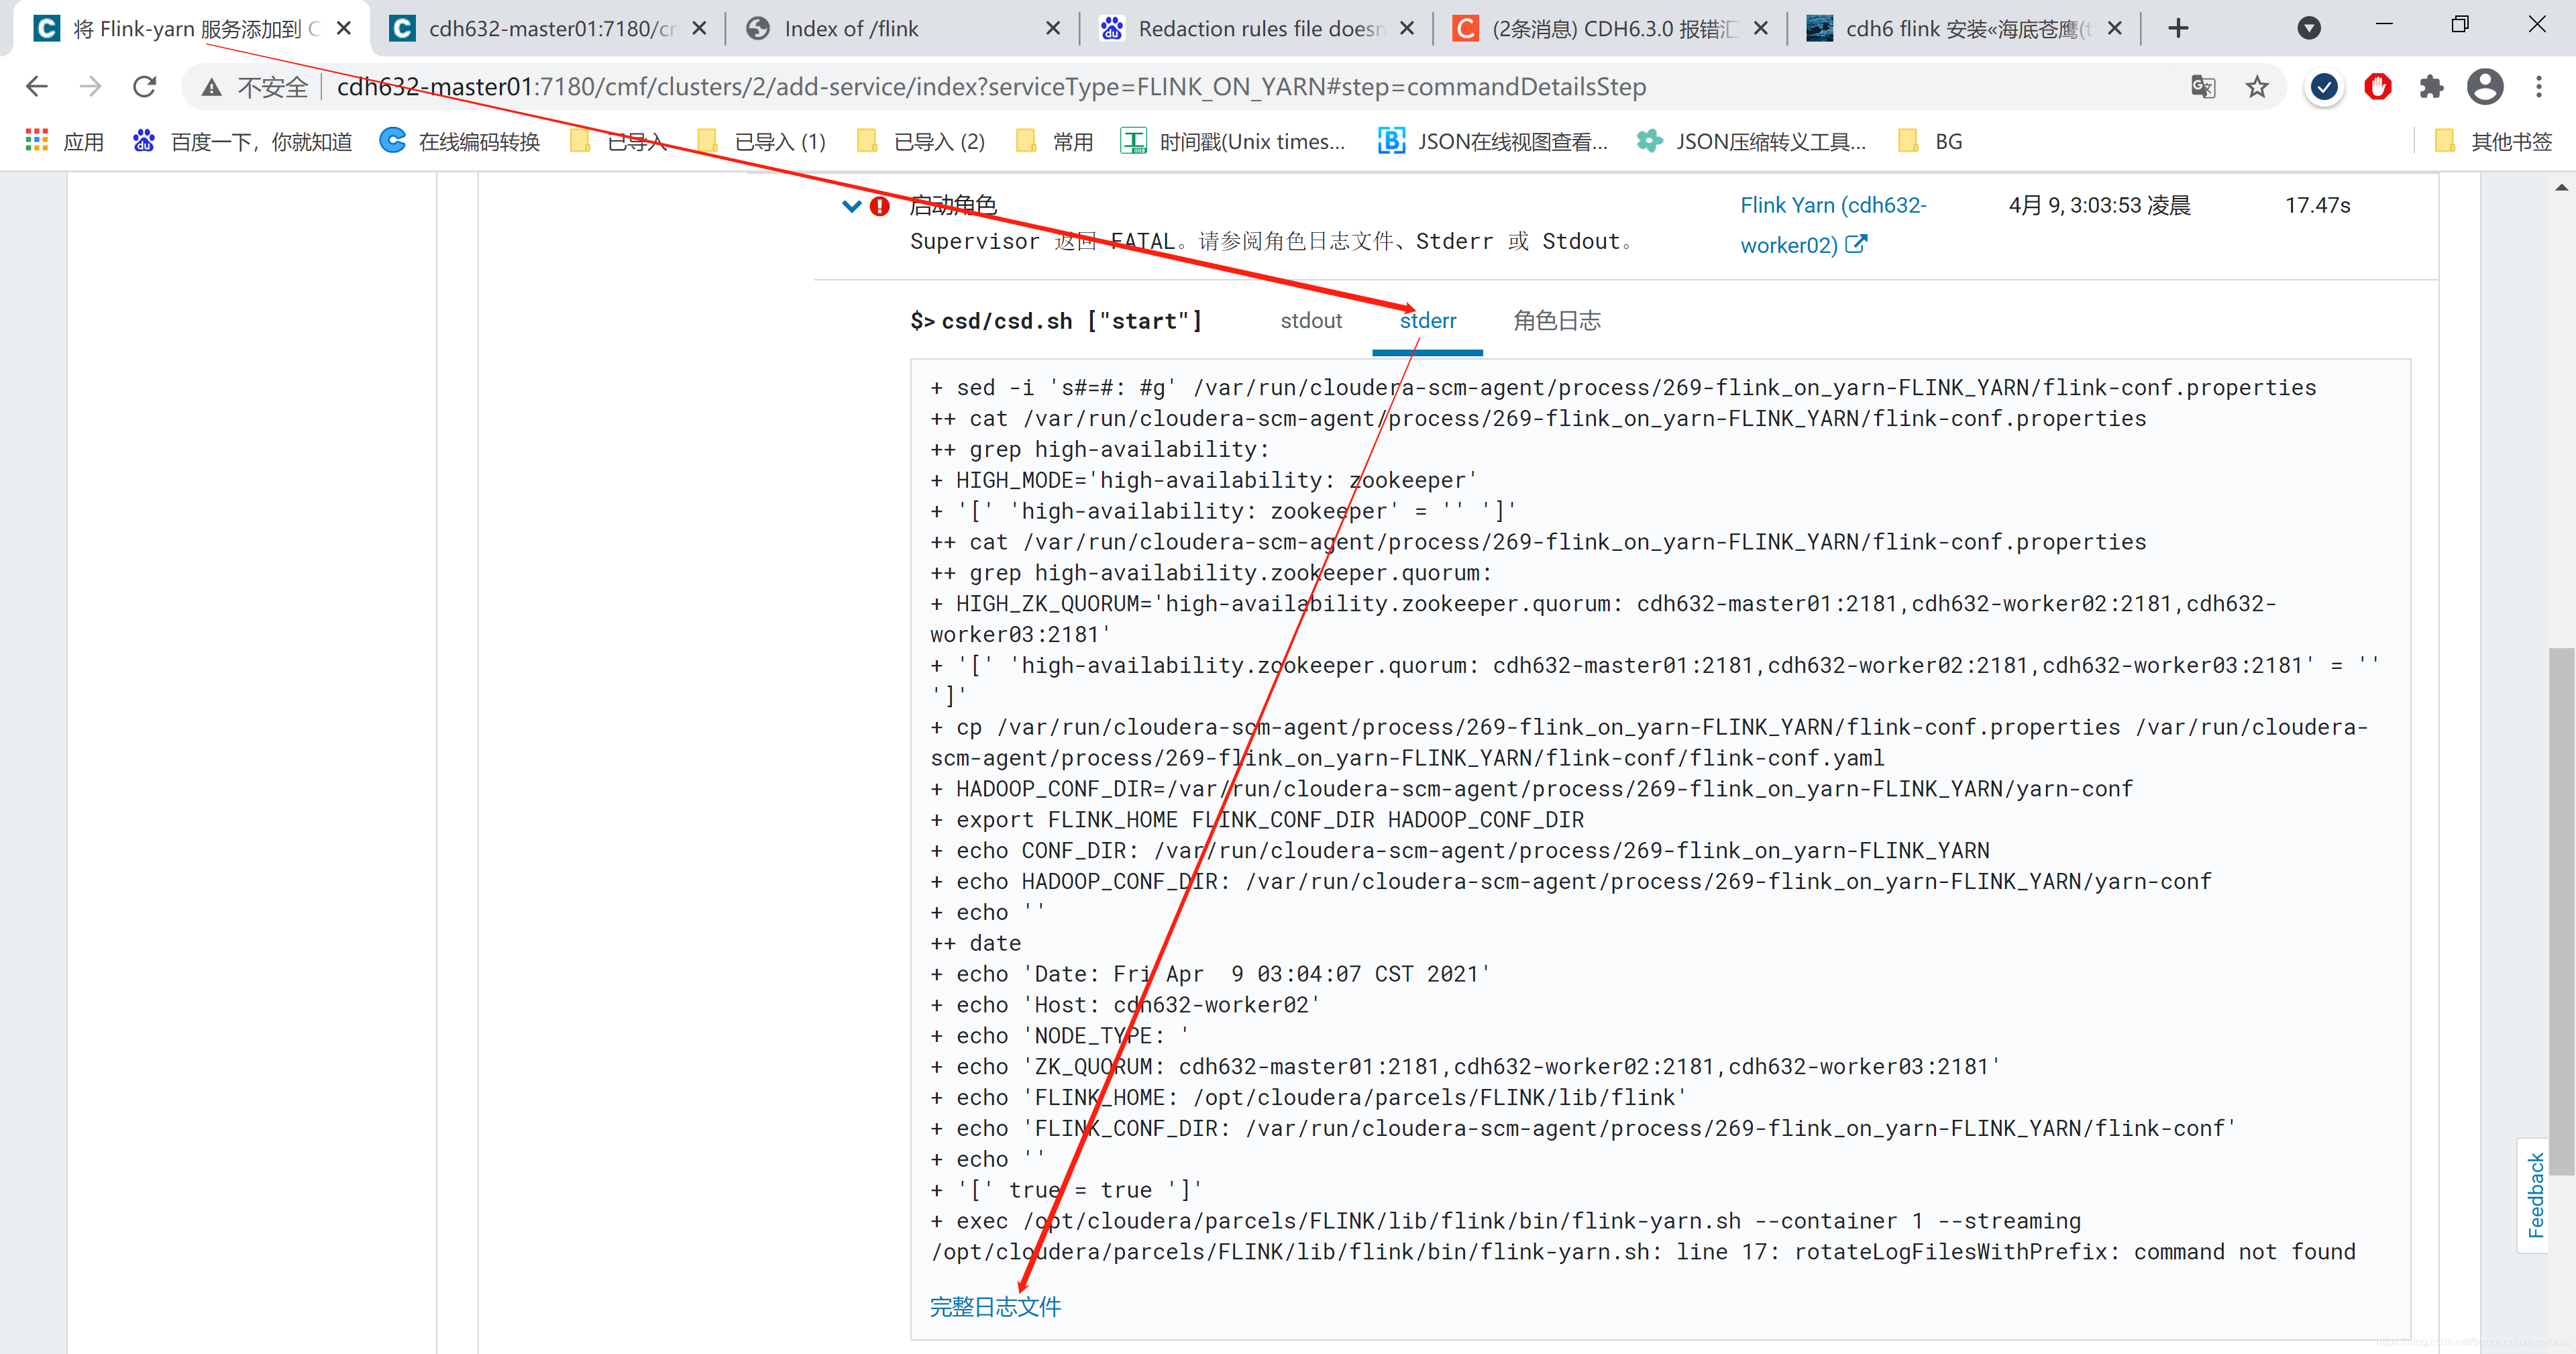Go back to the previous page
2576x1354 pixels.
tap(37, 87)
